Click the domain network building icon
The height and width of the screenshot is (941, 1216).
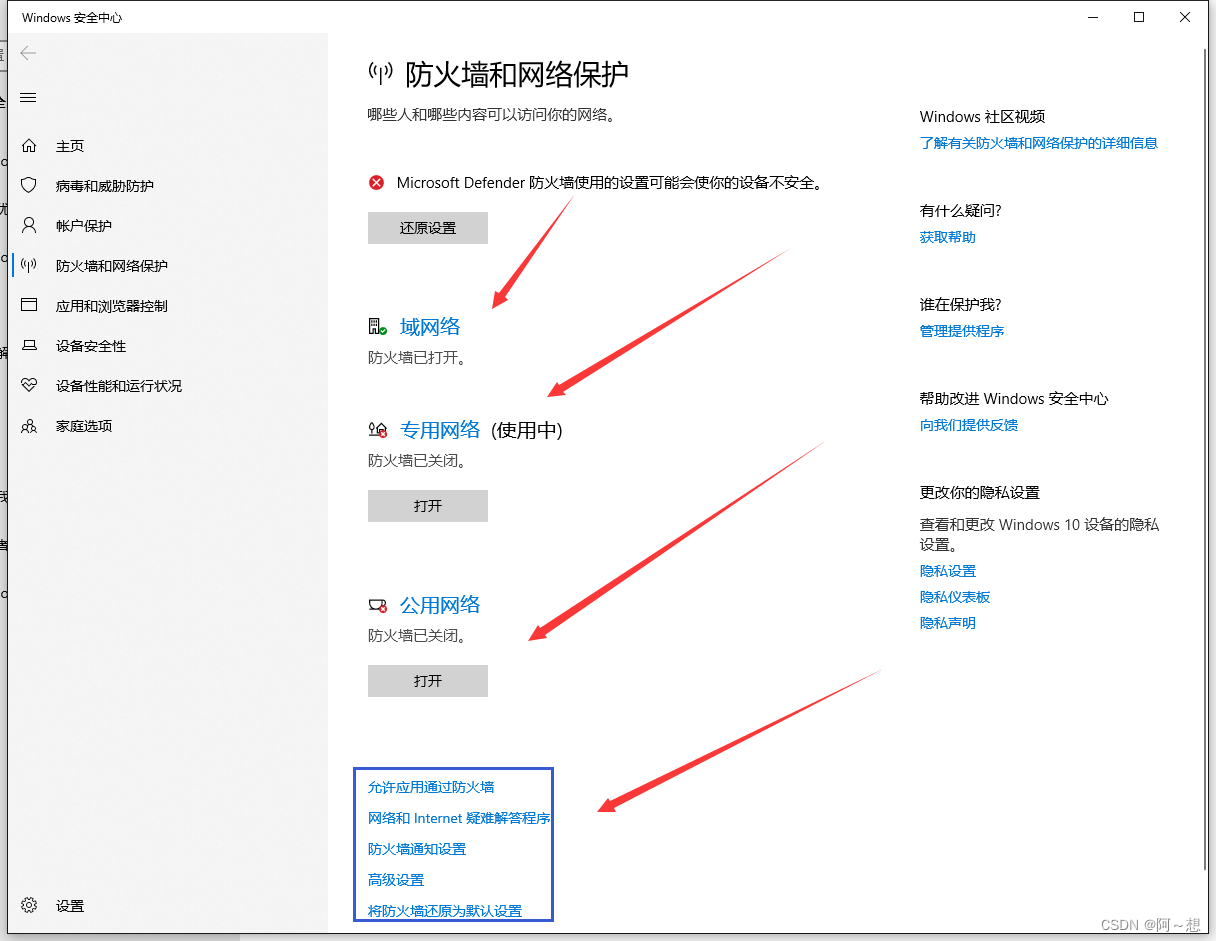pos(377,326)
